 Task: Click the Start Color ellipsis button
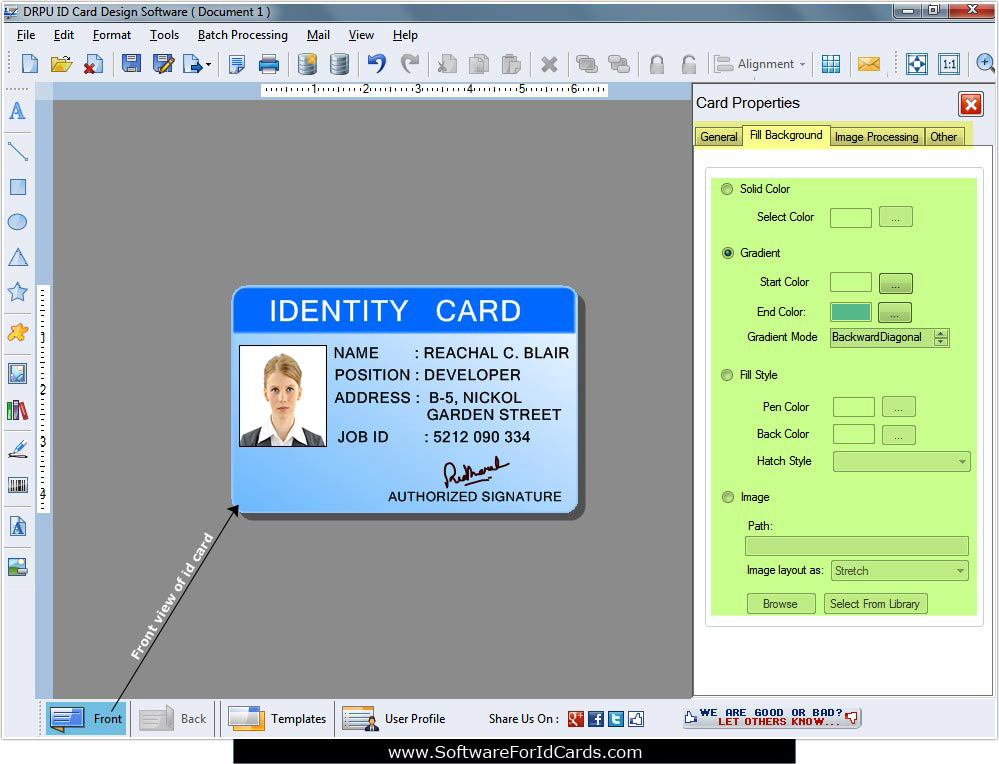895,284
